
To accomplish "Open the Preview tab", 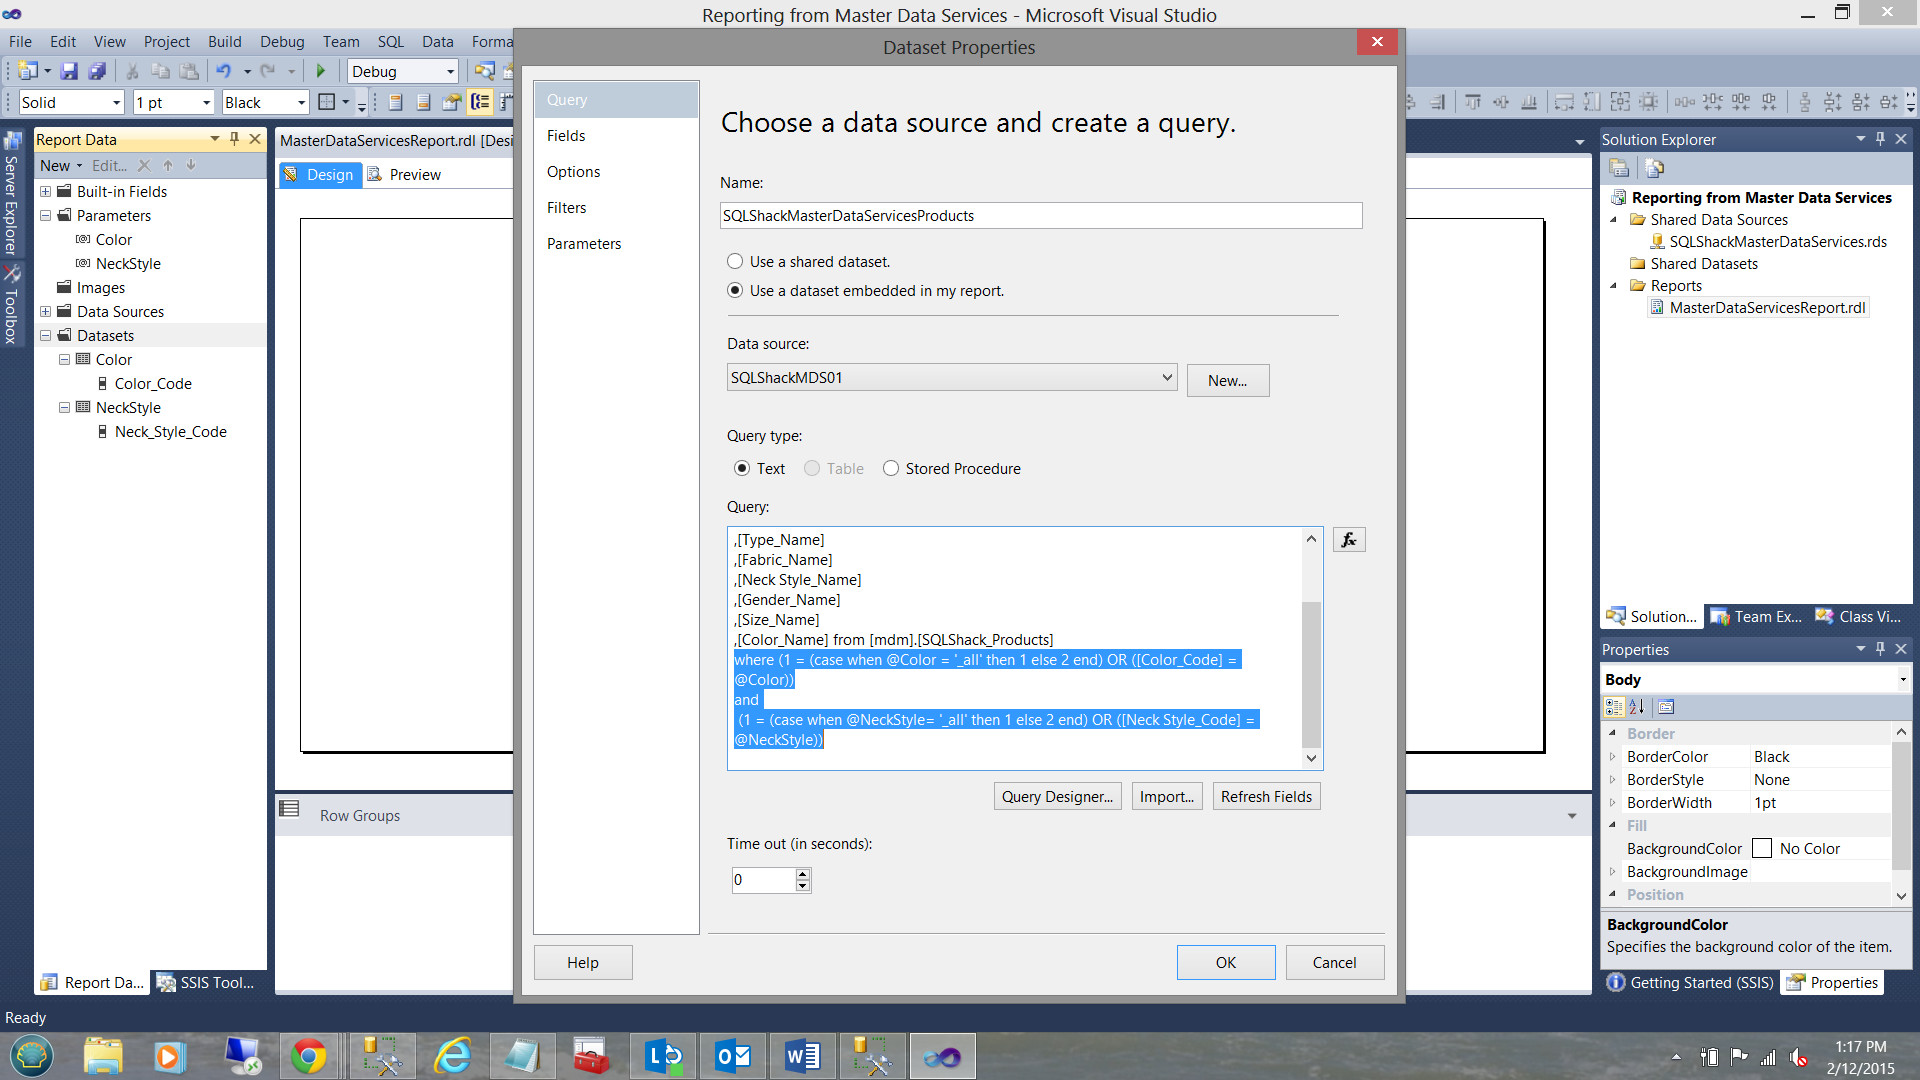I will point(414,175).
